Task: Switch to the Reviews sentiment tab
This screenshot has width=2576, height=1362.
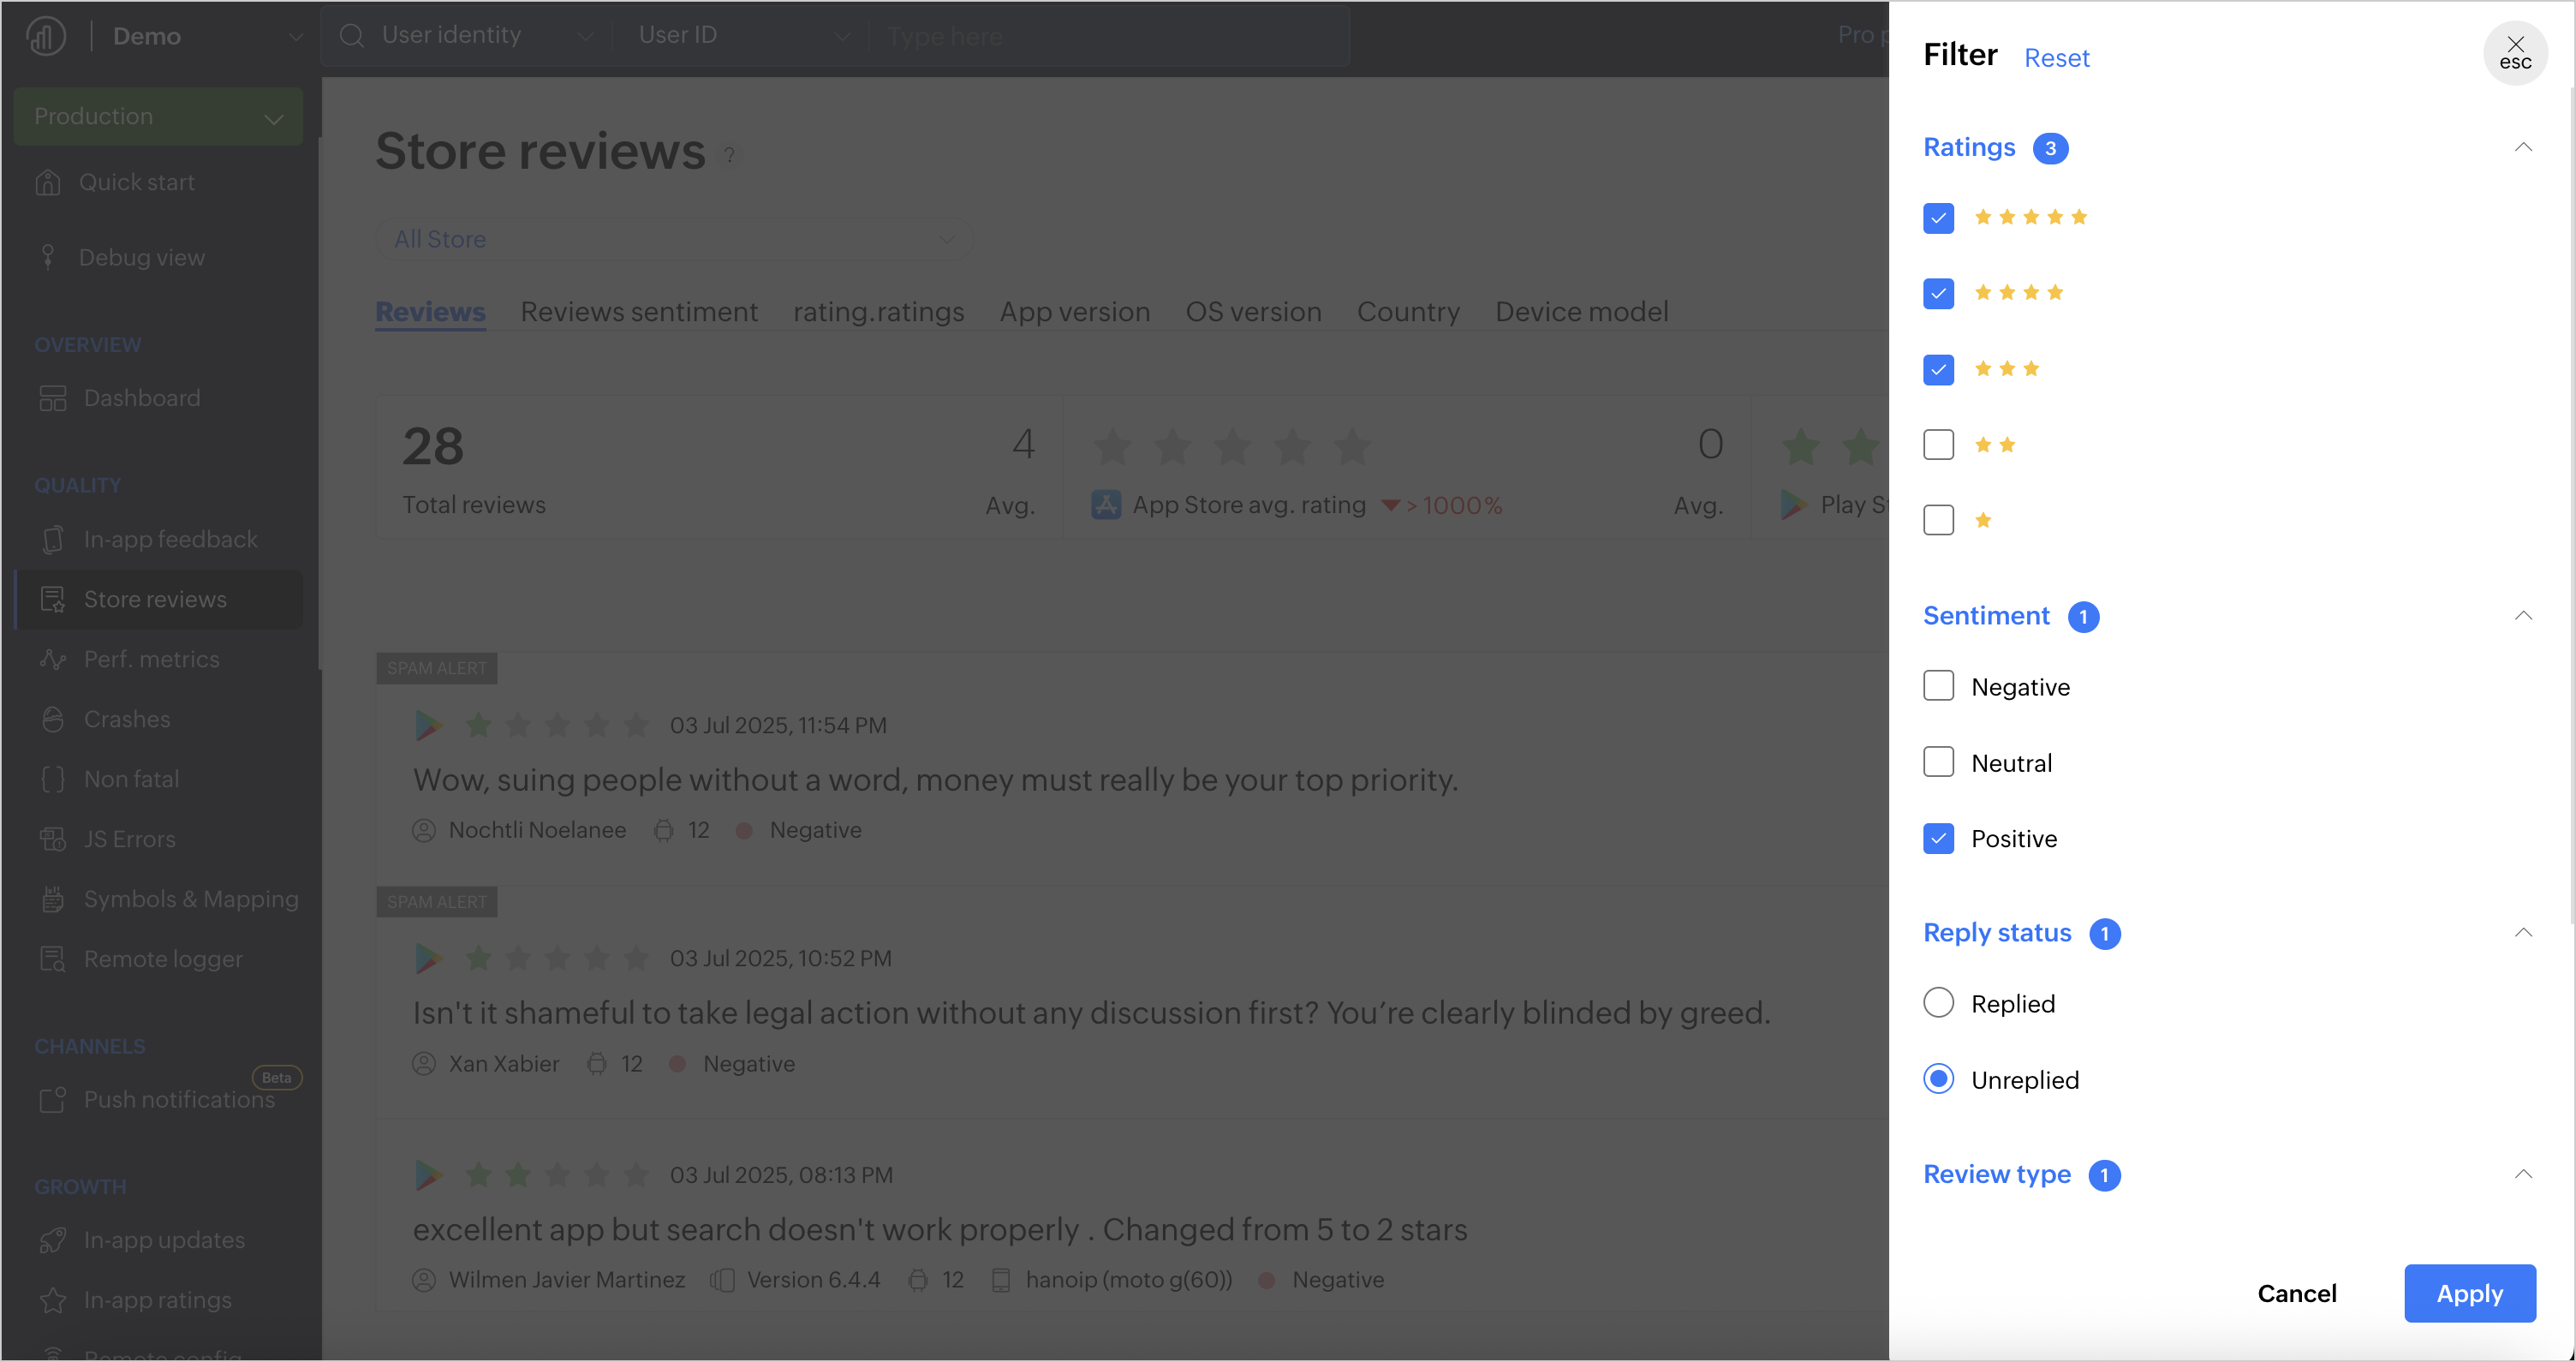Action: click(x=639, y=312)
